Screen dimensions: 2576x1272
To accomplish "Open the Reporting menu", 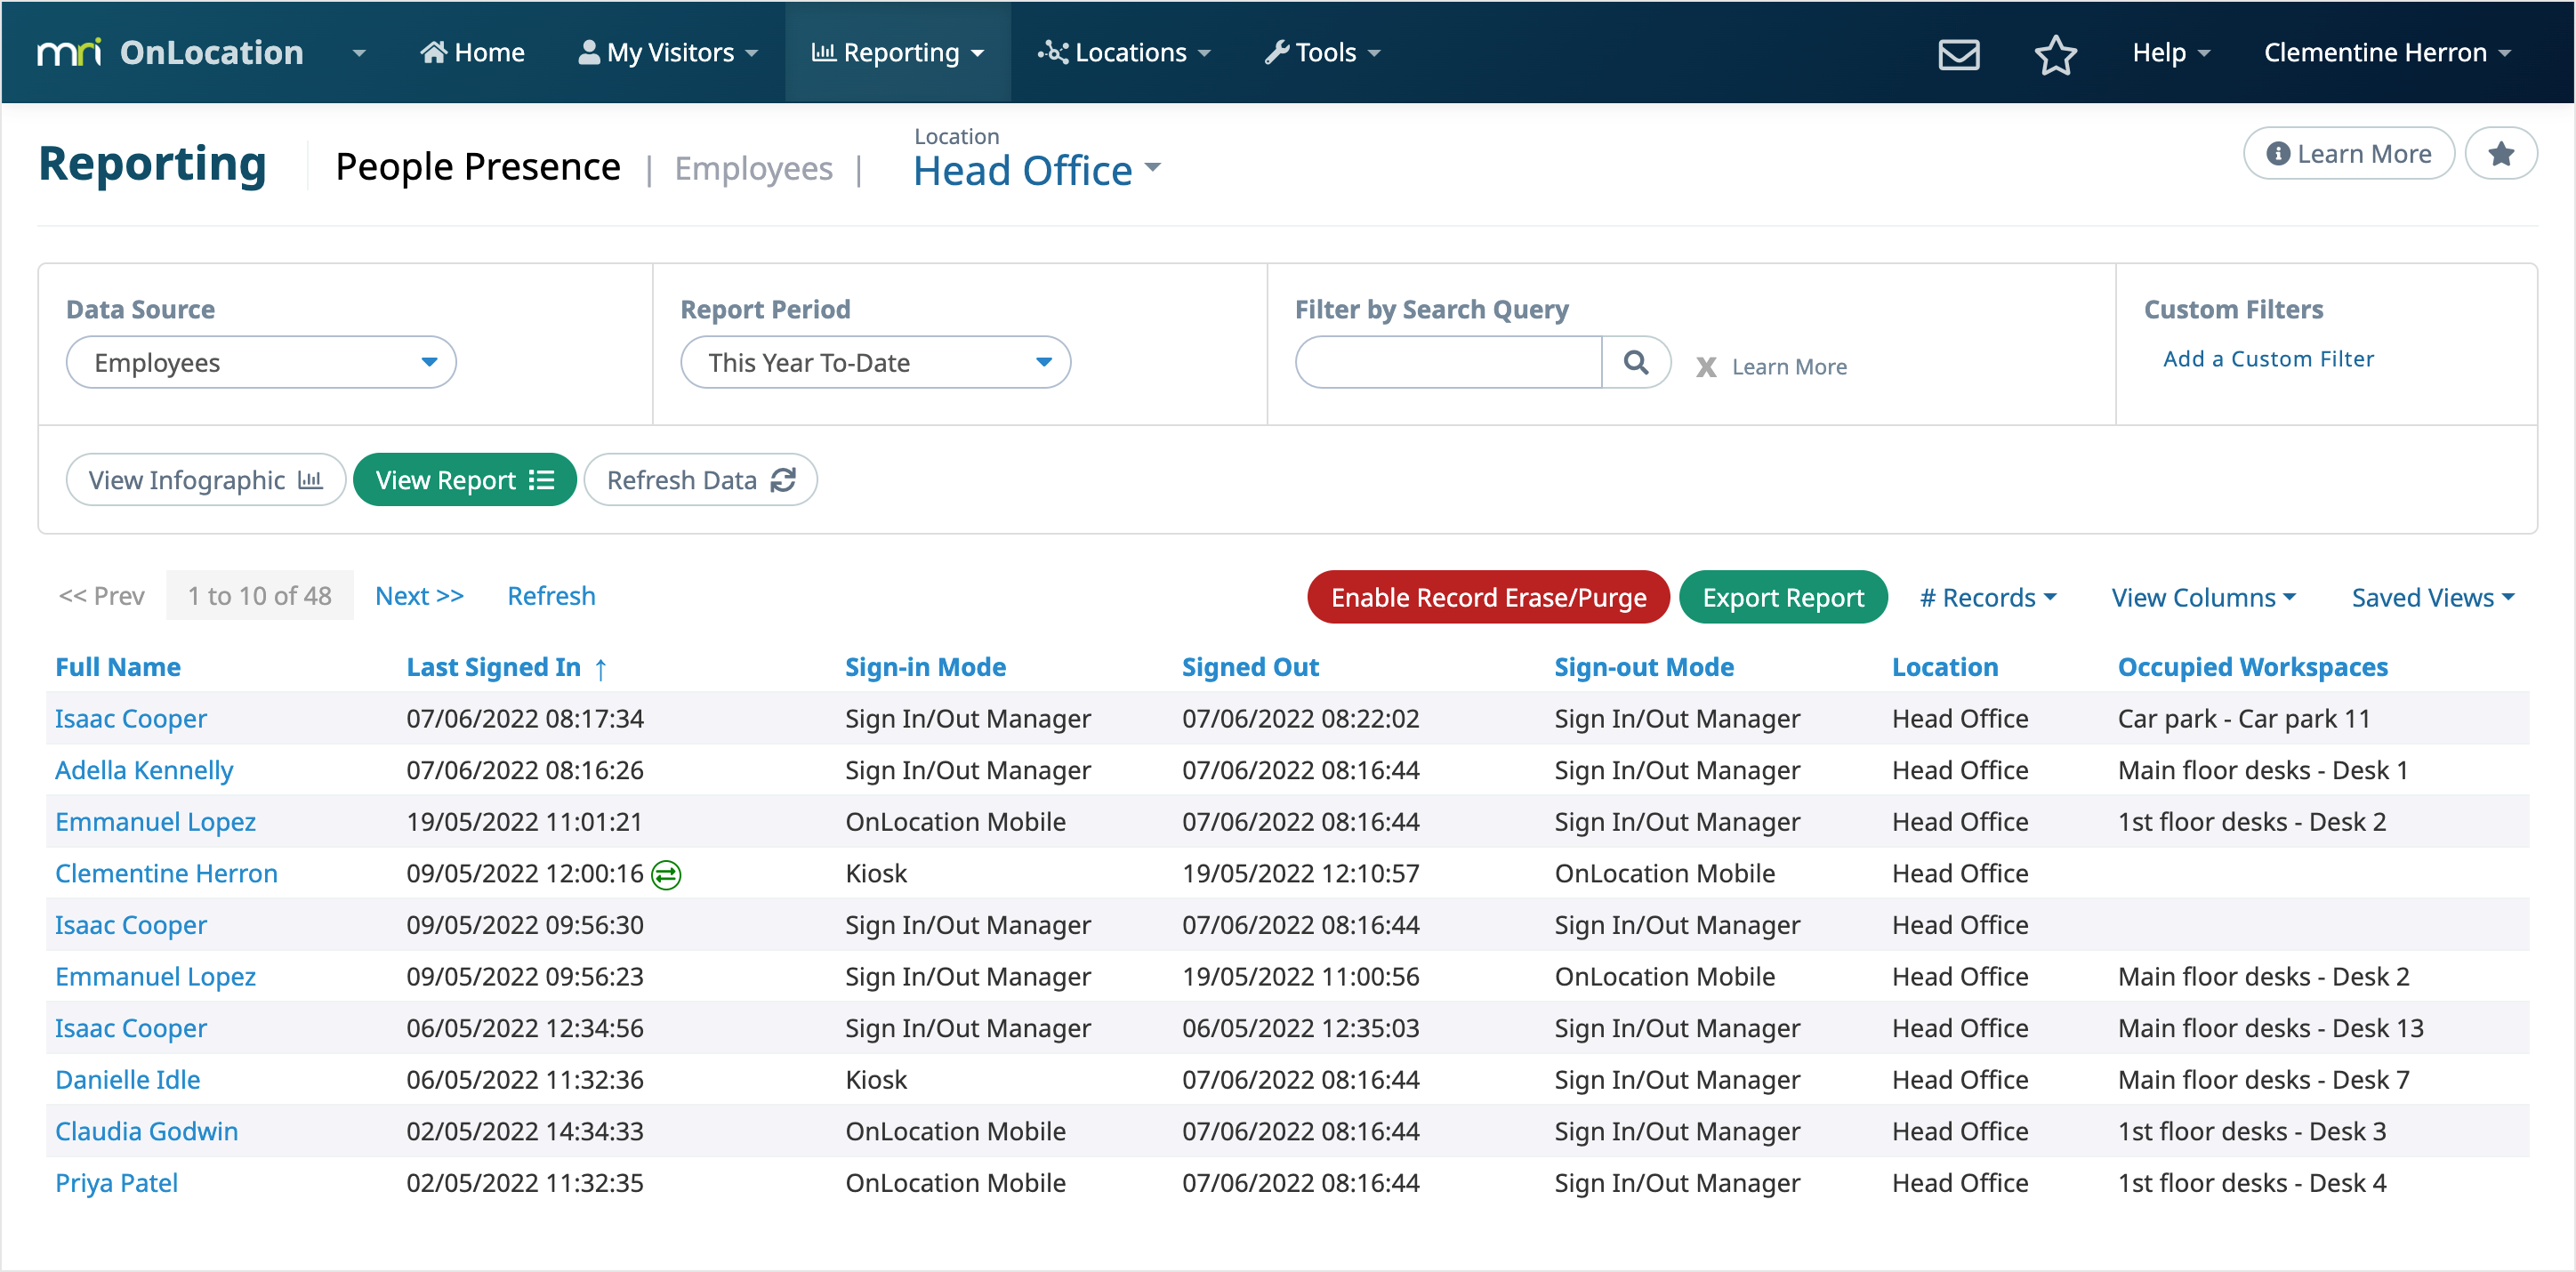I will coord(897,53).
